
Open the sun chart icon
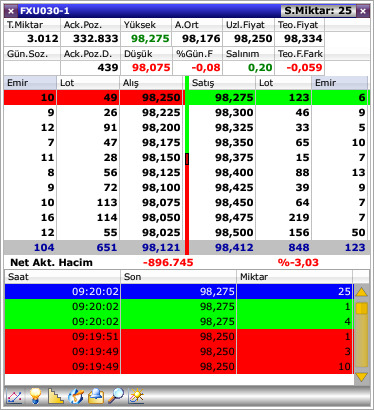click(x=136, y=396)
